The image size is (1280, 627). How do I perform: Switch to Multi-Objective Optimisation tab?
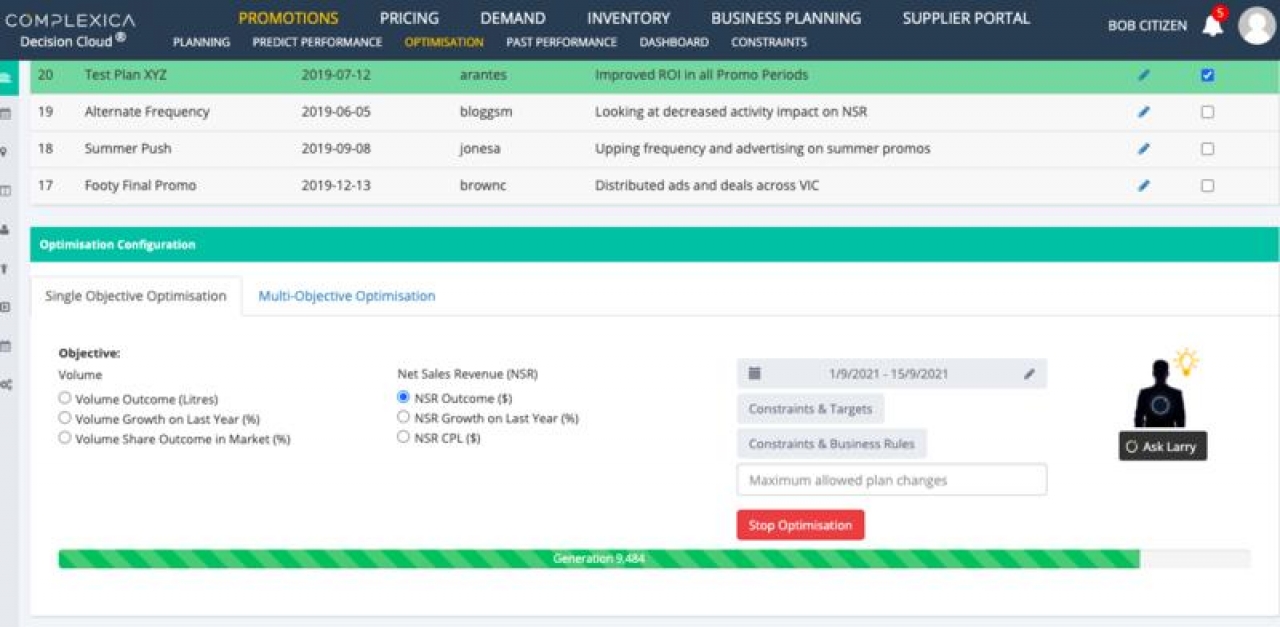click(346, 295)
